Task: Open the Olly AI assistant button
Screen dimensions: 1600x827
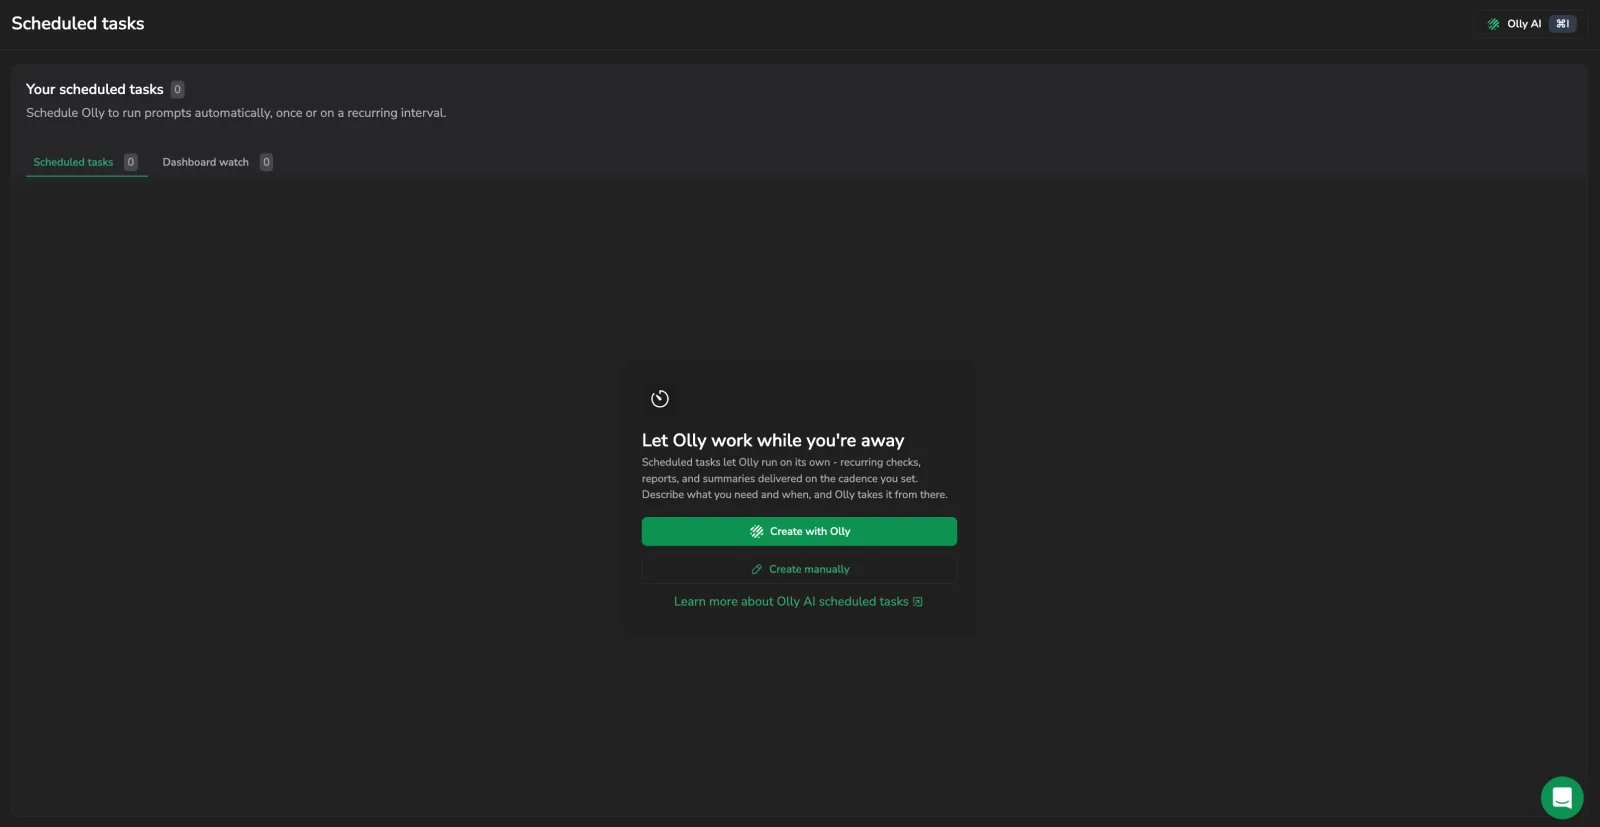Action: pyautogui.click(x=1530, y=24)
